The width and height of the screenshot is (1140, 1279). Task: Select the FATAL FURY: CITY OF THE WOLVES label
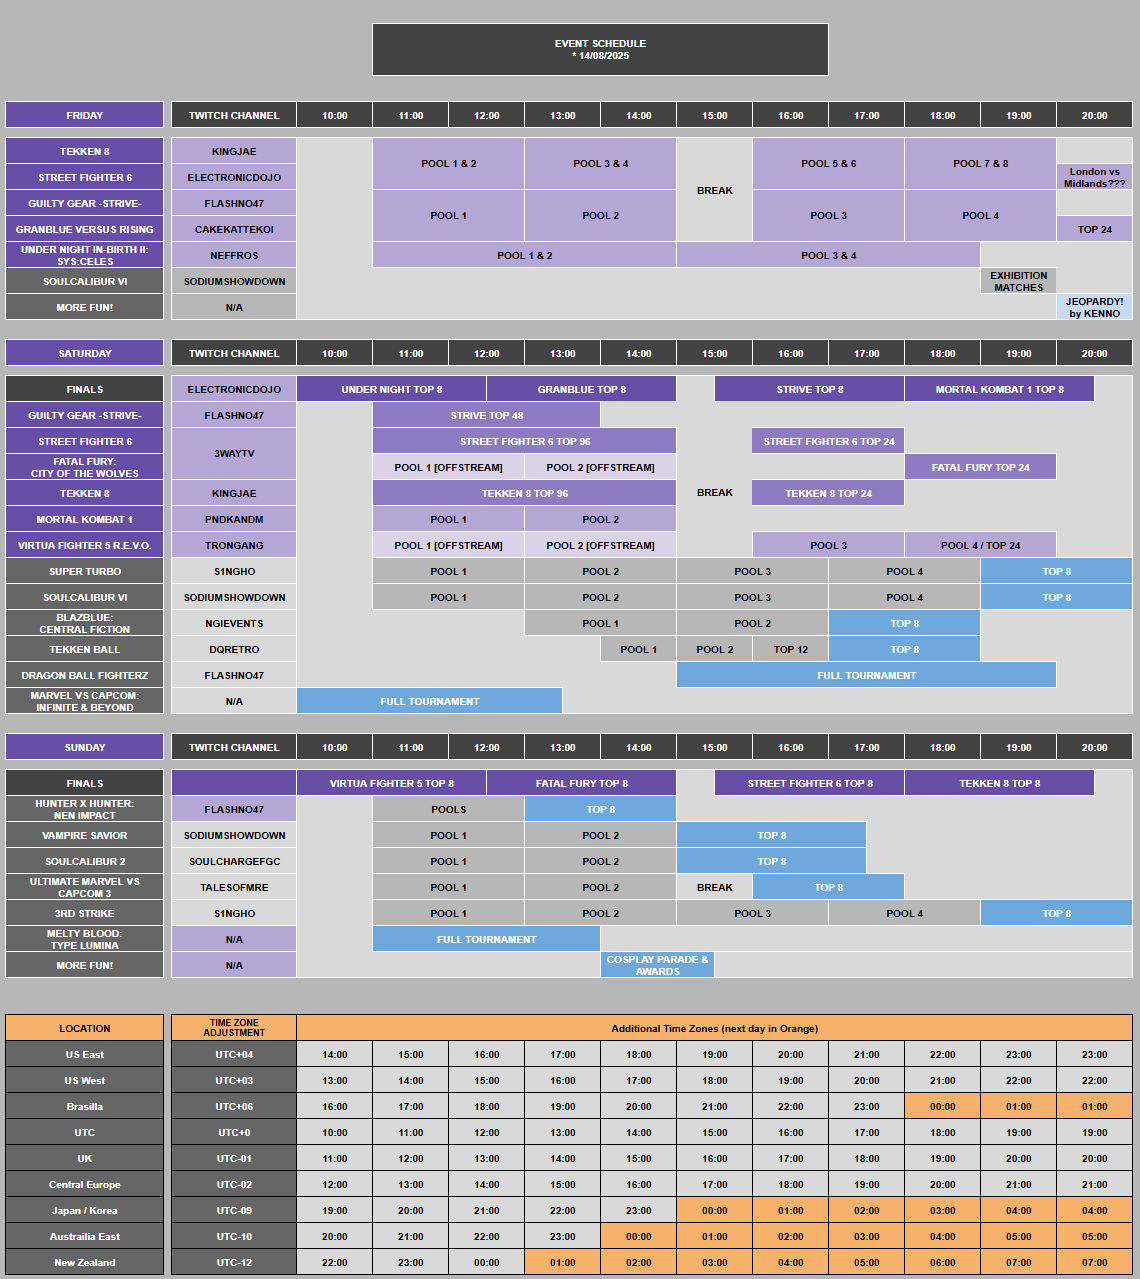click(85, 467)
